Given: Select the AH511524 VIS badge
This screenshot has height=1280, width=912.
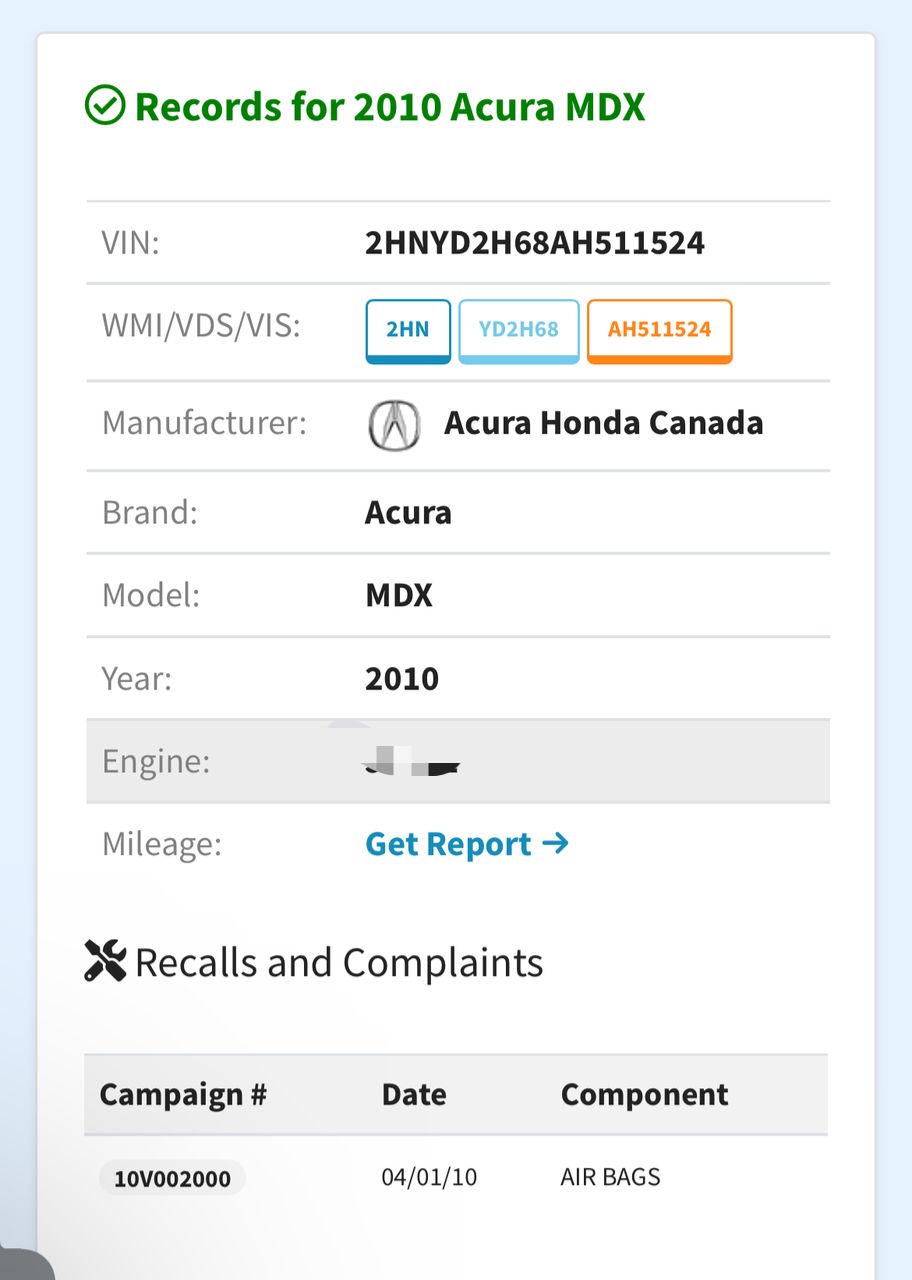Looking at the screenshot, I should point(659,330).
